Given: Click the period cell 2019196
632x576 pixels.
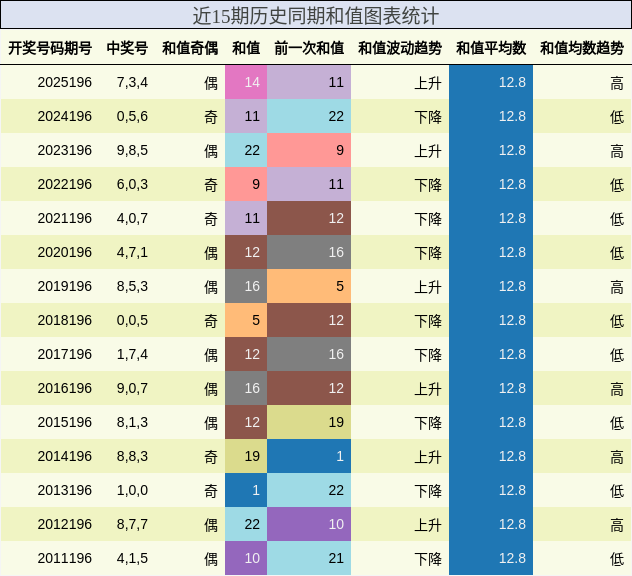Looking at the screenshot, I should coord(65,286).
